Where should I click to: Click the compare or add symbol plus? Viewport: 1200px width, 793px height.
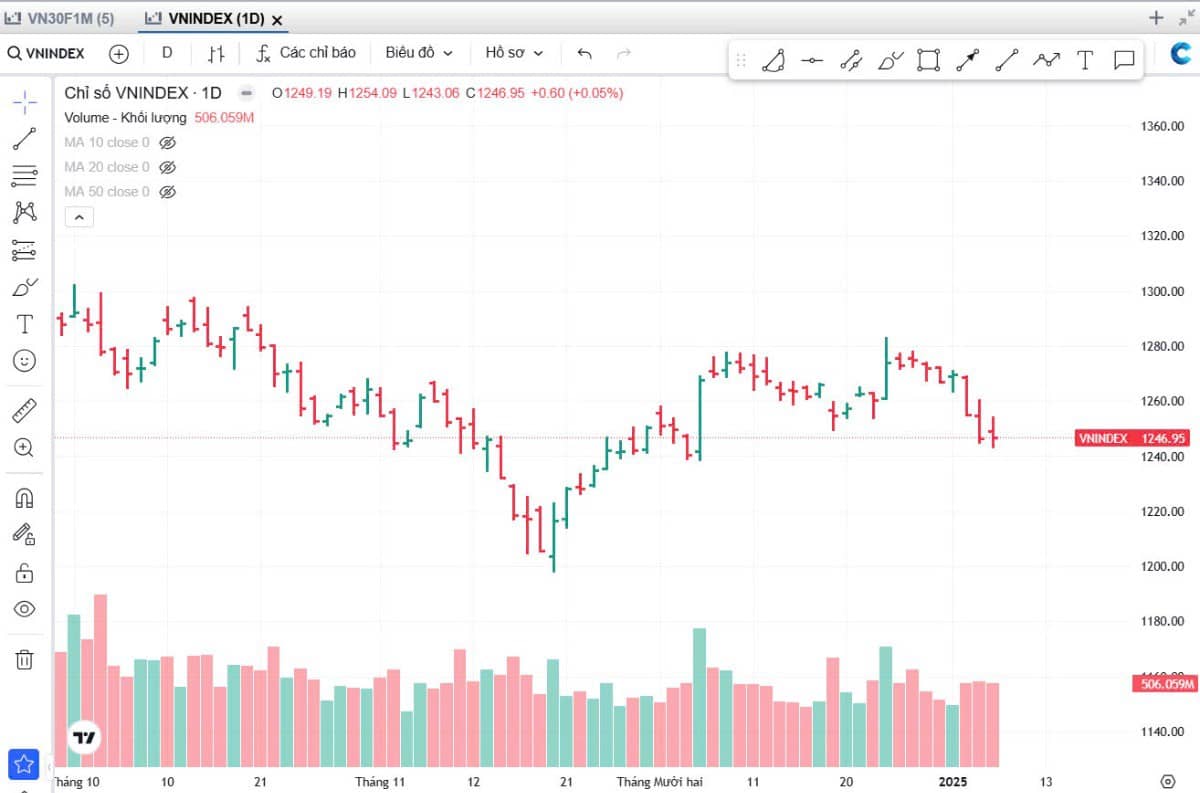(x=119, y=53)
